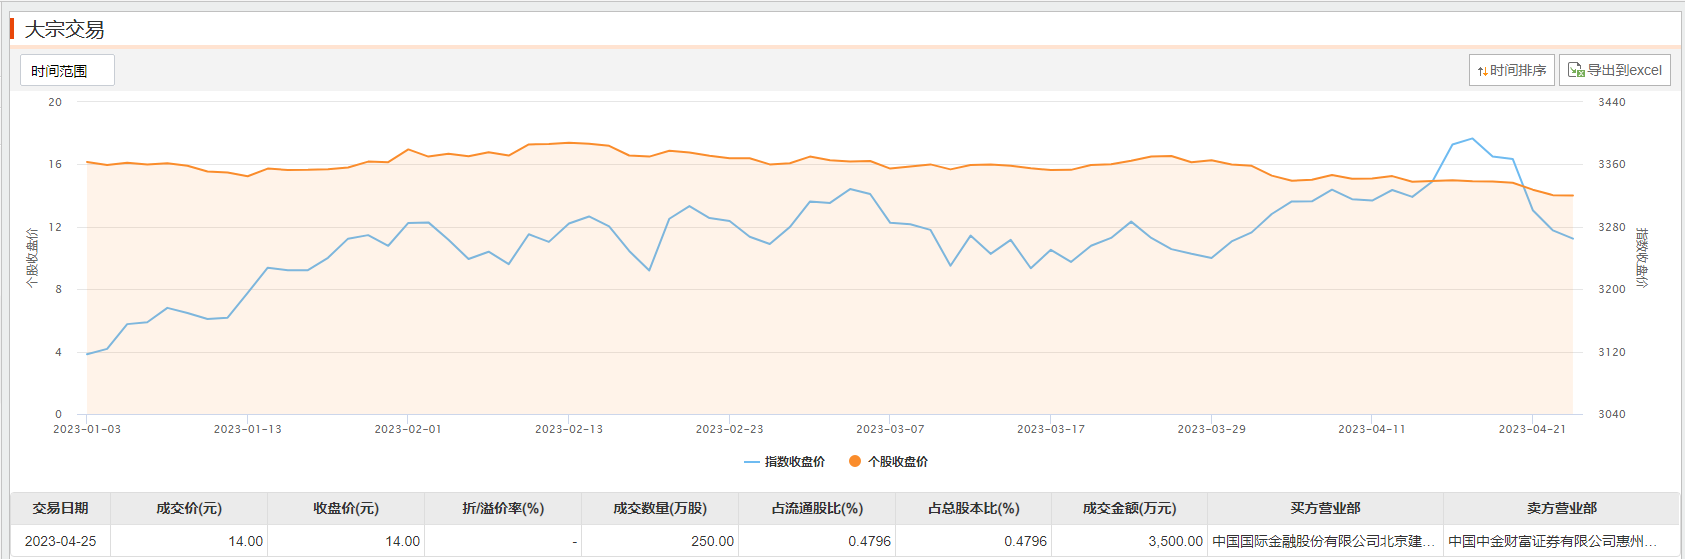1685x559 pixels.
Task: Toggle the 个股收盘价 legend series
Action: [888, 462]
